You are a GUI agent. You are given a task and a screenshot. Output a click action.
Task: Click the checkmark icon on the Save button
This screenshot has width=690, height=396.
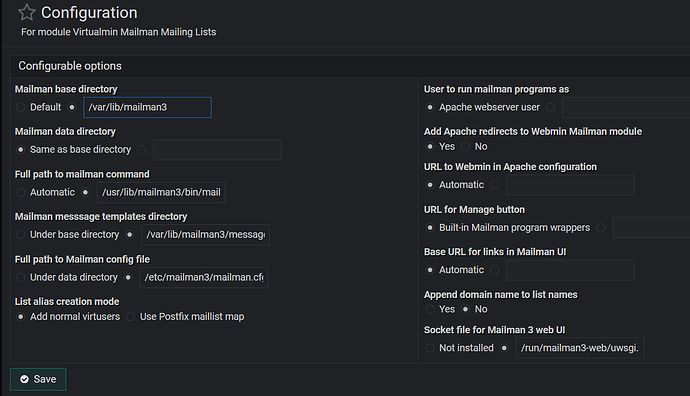coord(25,379)
